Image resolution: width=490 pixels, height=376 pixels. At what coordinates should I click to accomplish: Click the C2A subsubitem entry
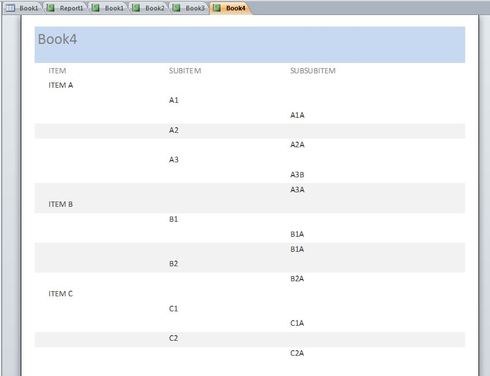click(297, 353)
